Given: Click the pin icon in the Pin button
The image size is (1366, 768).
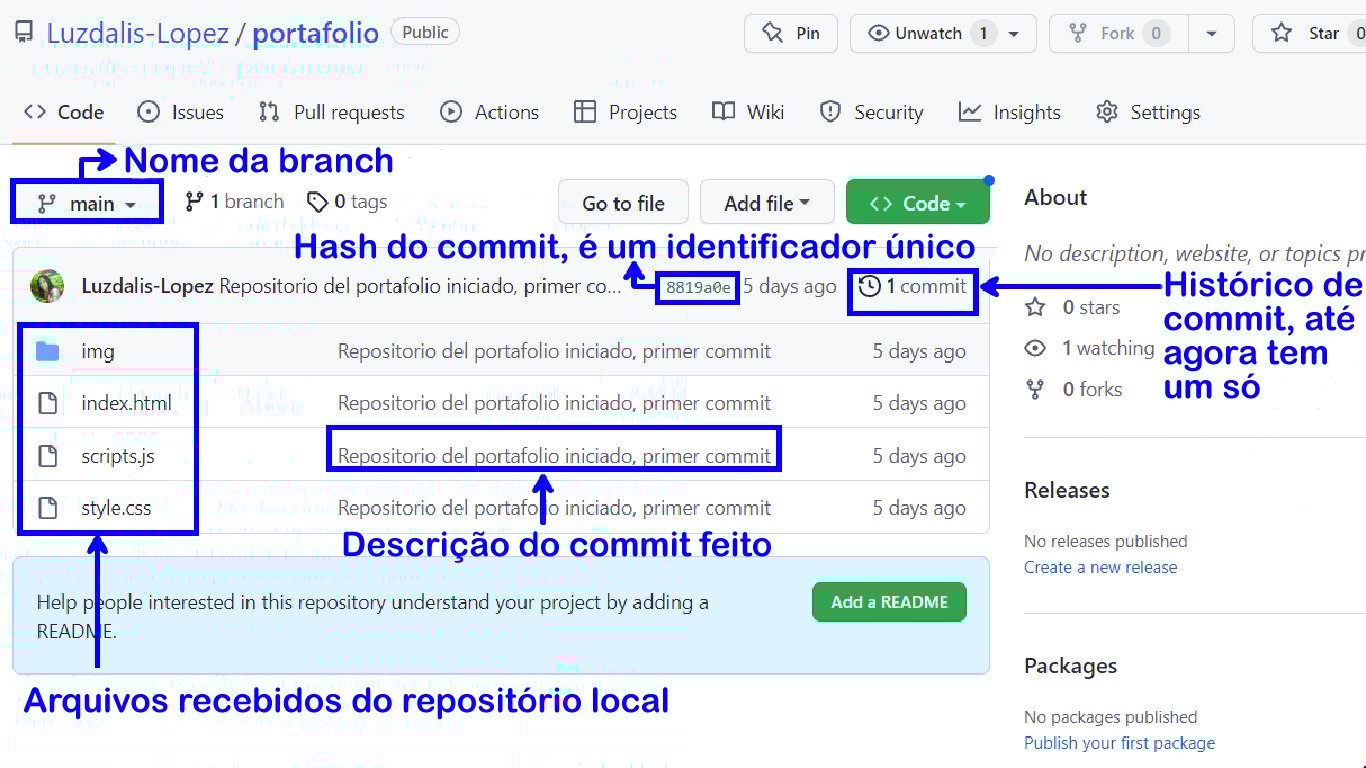Looking at the screenshot, I should point(772,33).
